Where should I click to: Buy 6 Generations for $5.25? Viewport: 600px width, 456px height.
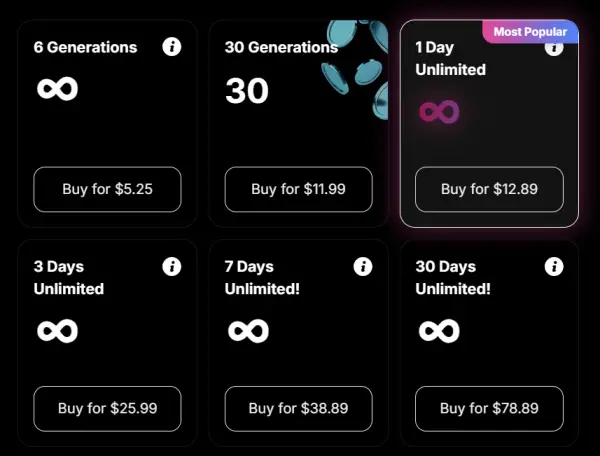(108, 189)
